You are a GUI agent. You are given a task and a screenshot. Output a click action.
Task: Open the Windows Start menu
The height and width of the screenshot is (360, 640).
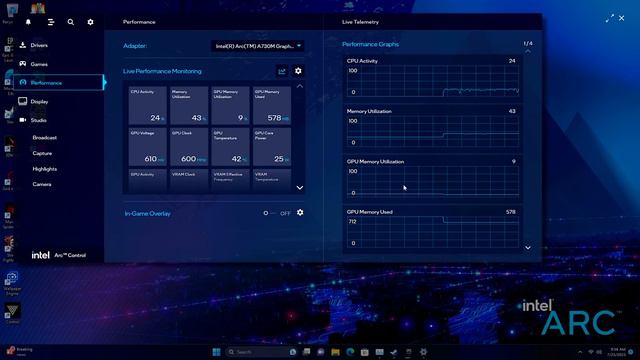pyautogui.click(x=216, y=352)
